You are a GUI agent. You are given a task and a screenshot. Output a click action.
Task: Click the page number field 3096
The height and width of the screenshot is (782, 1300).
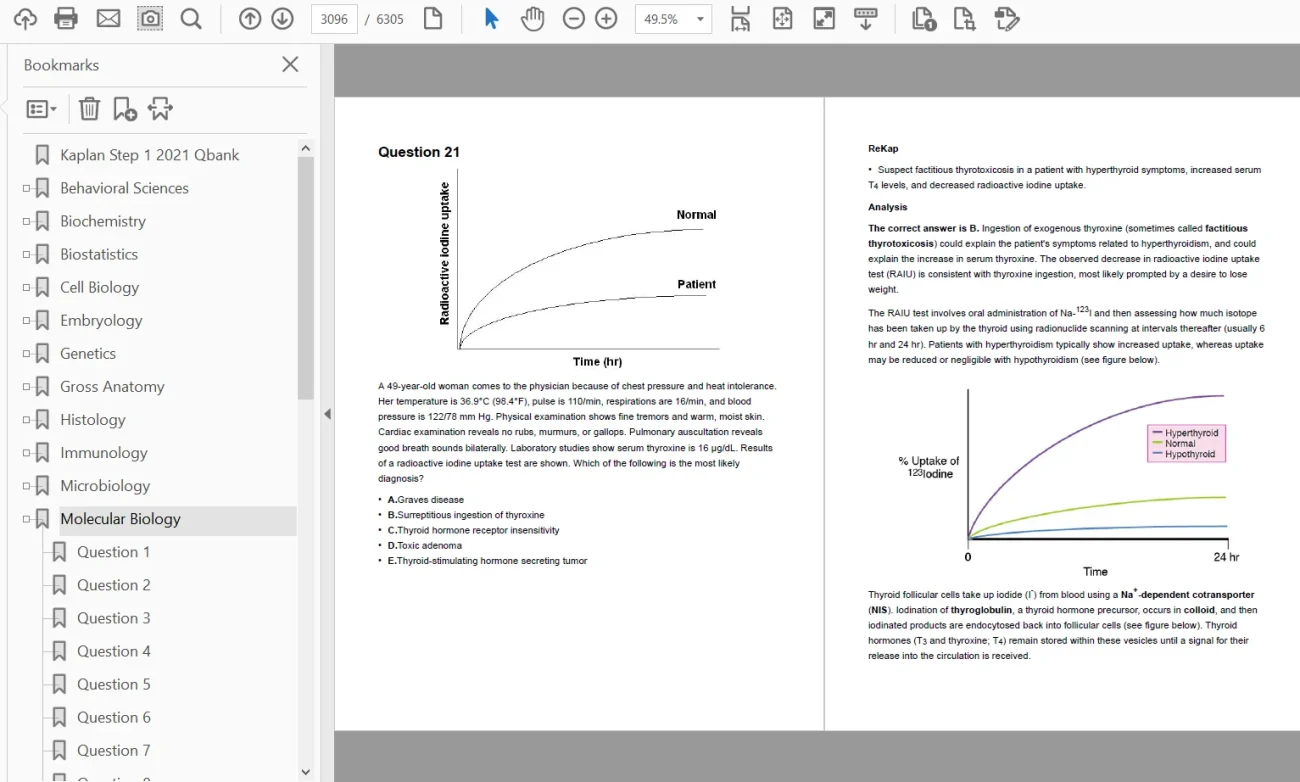[x=334, y=19]
